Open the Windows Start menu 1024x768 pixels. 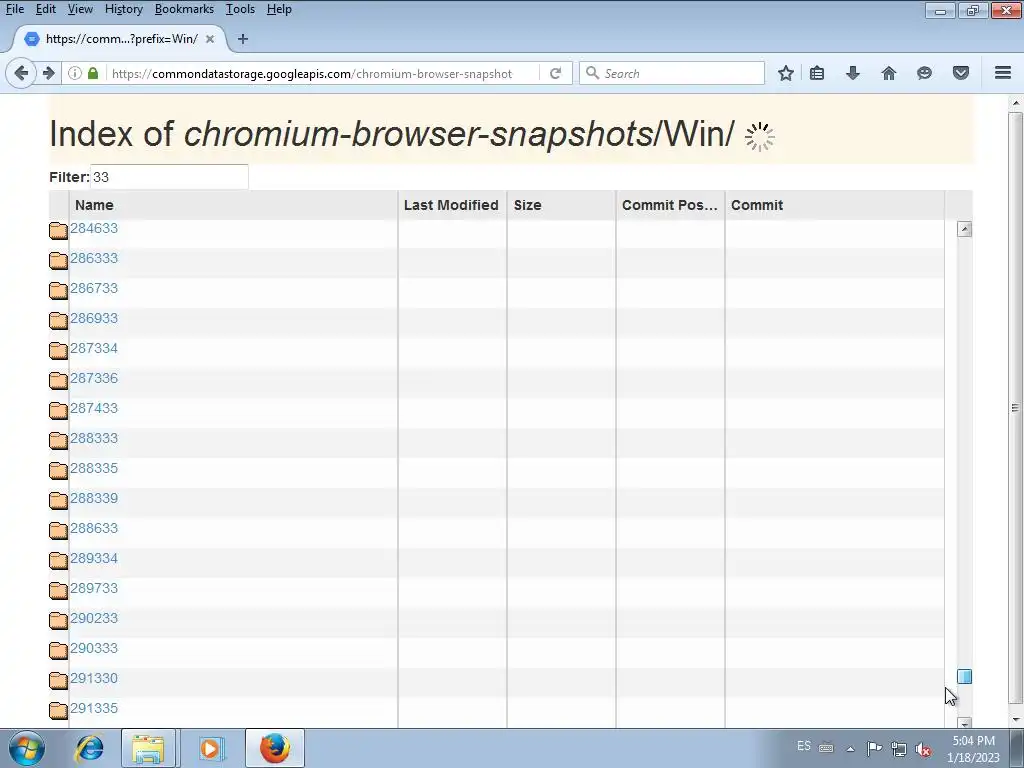coord(26,748)
